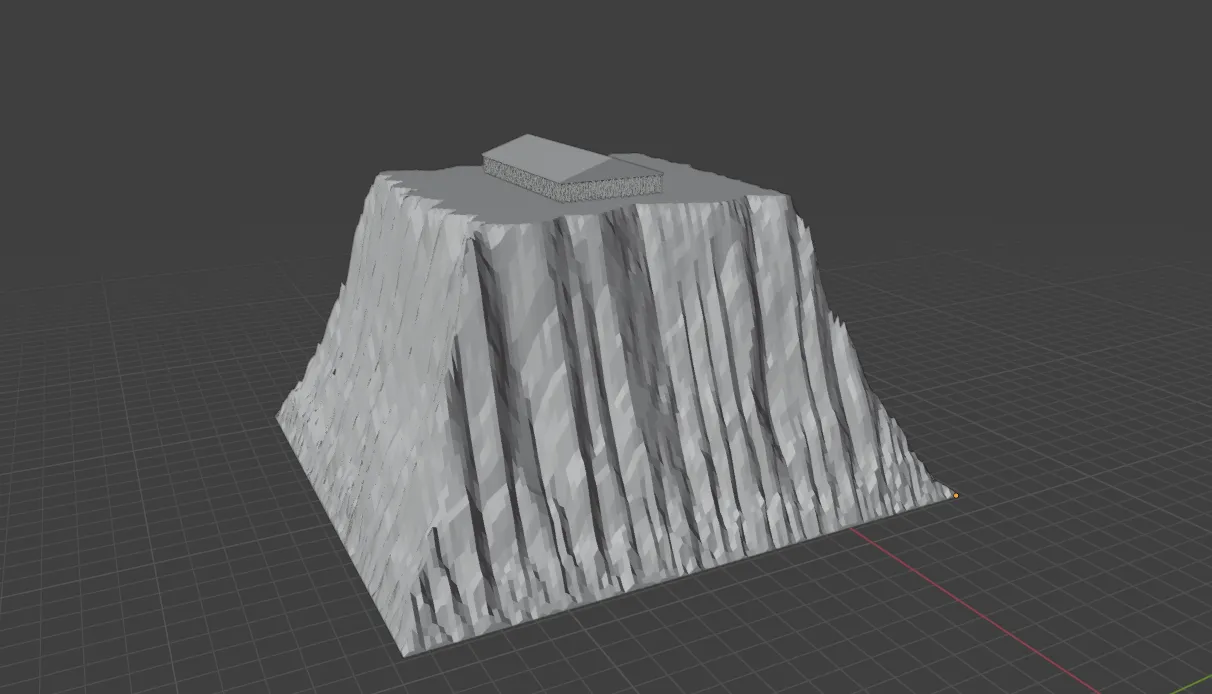Click the orange origin point dot
Screen dimensions: 1212x694
[x=956, y=495]
